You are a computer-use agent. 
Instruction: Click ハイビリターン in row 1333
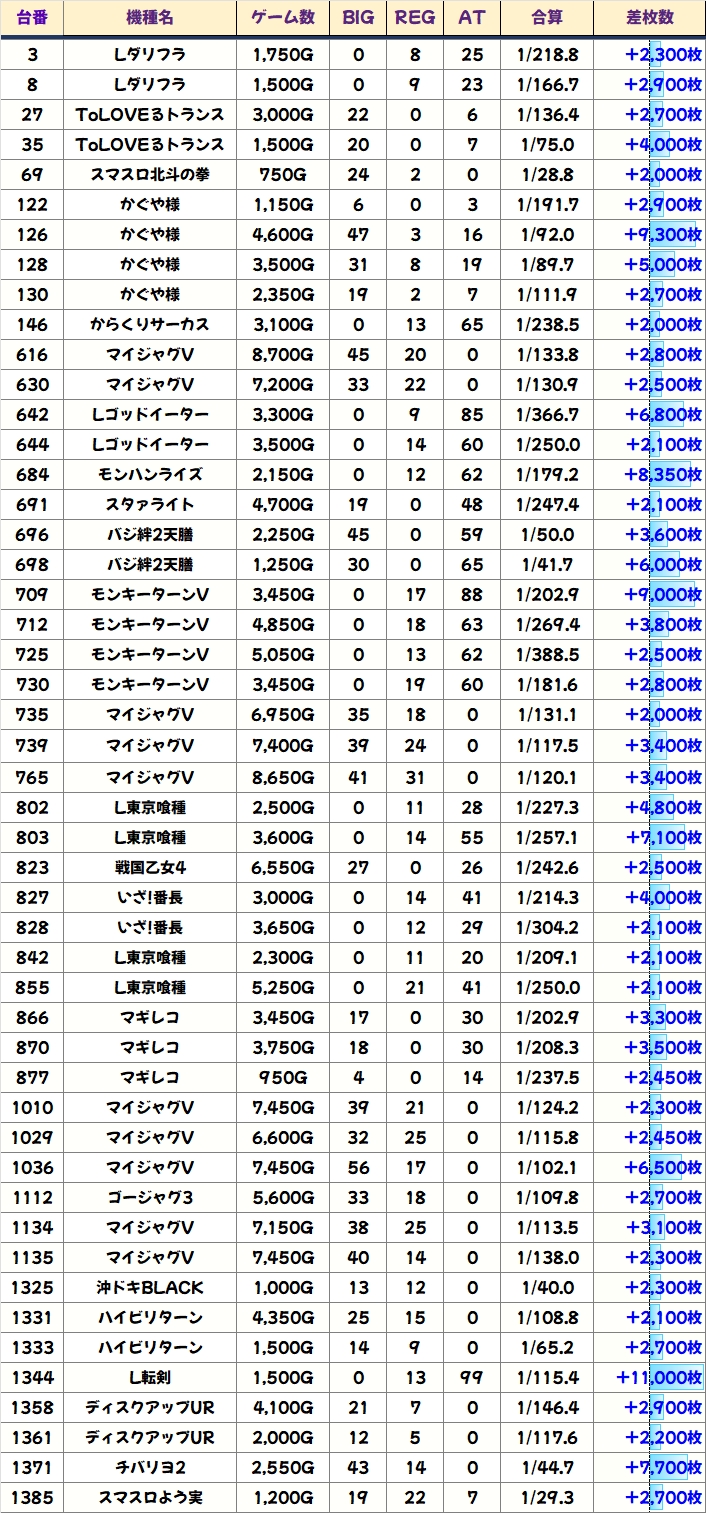[150, 1347]
